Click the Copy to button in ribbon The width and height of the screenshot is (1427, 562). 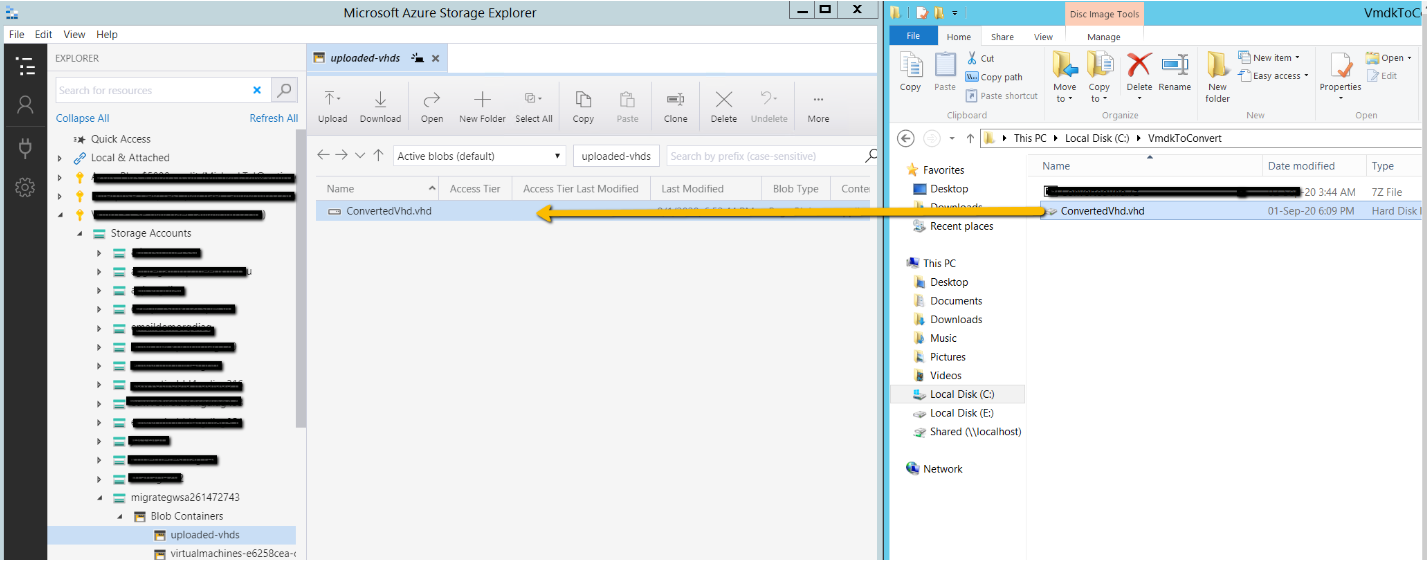tap(1100, 77)
